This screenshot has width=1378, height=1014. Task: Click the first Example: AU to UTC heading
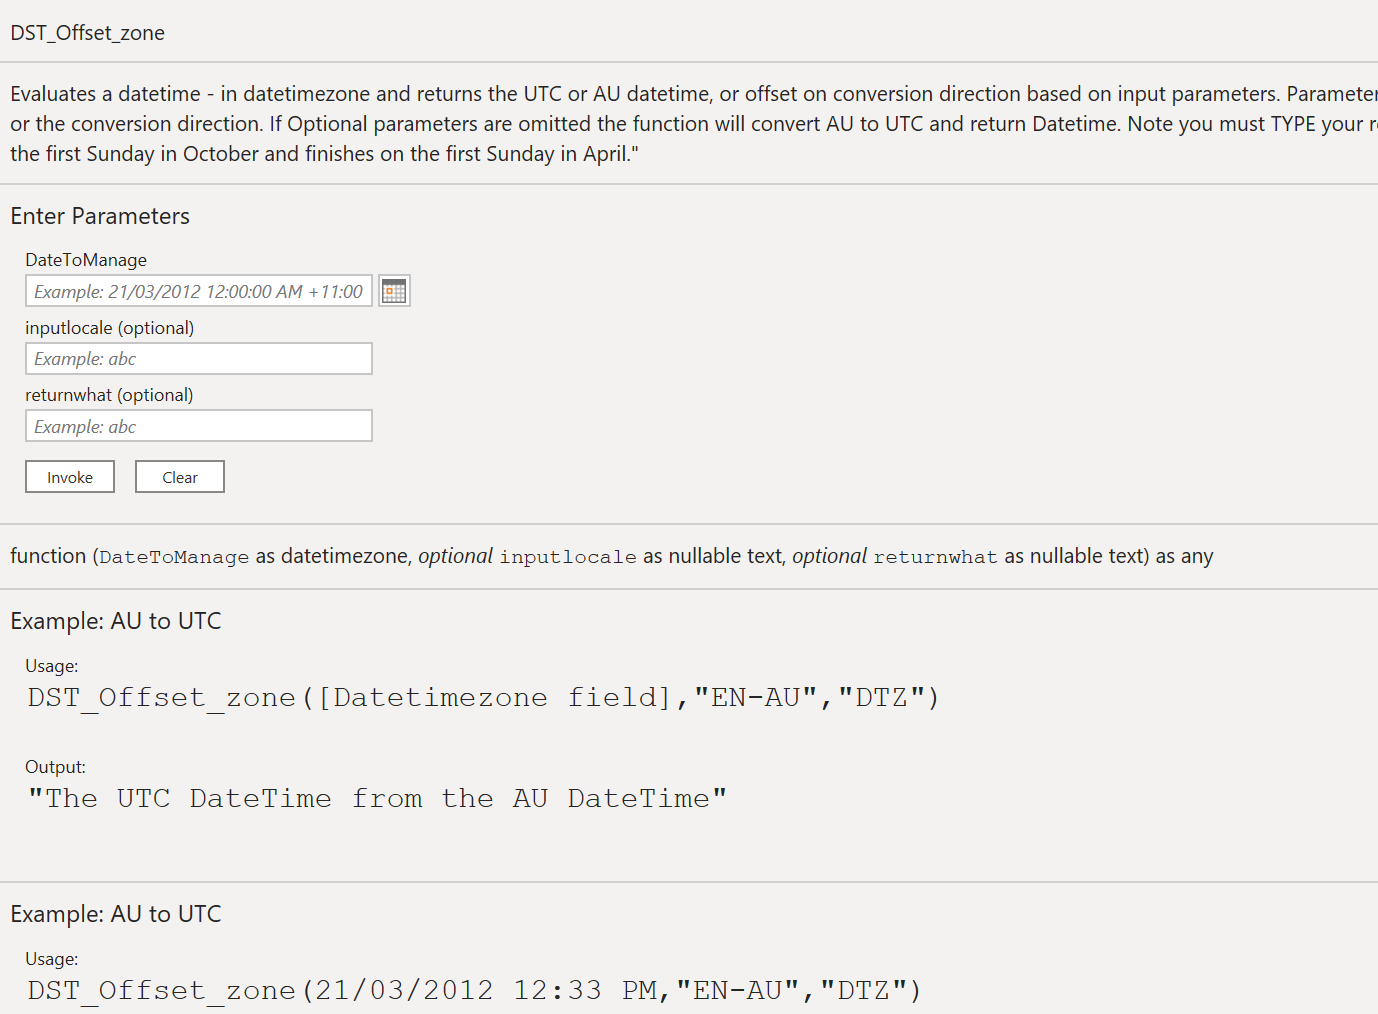[x=116, y=621]
